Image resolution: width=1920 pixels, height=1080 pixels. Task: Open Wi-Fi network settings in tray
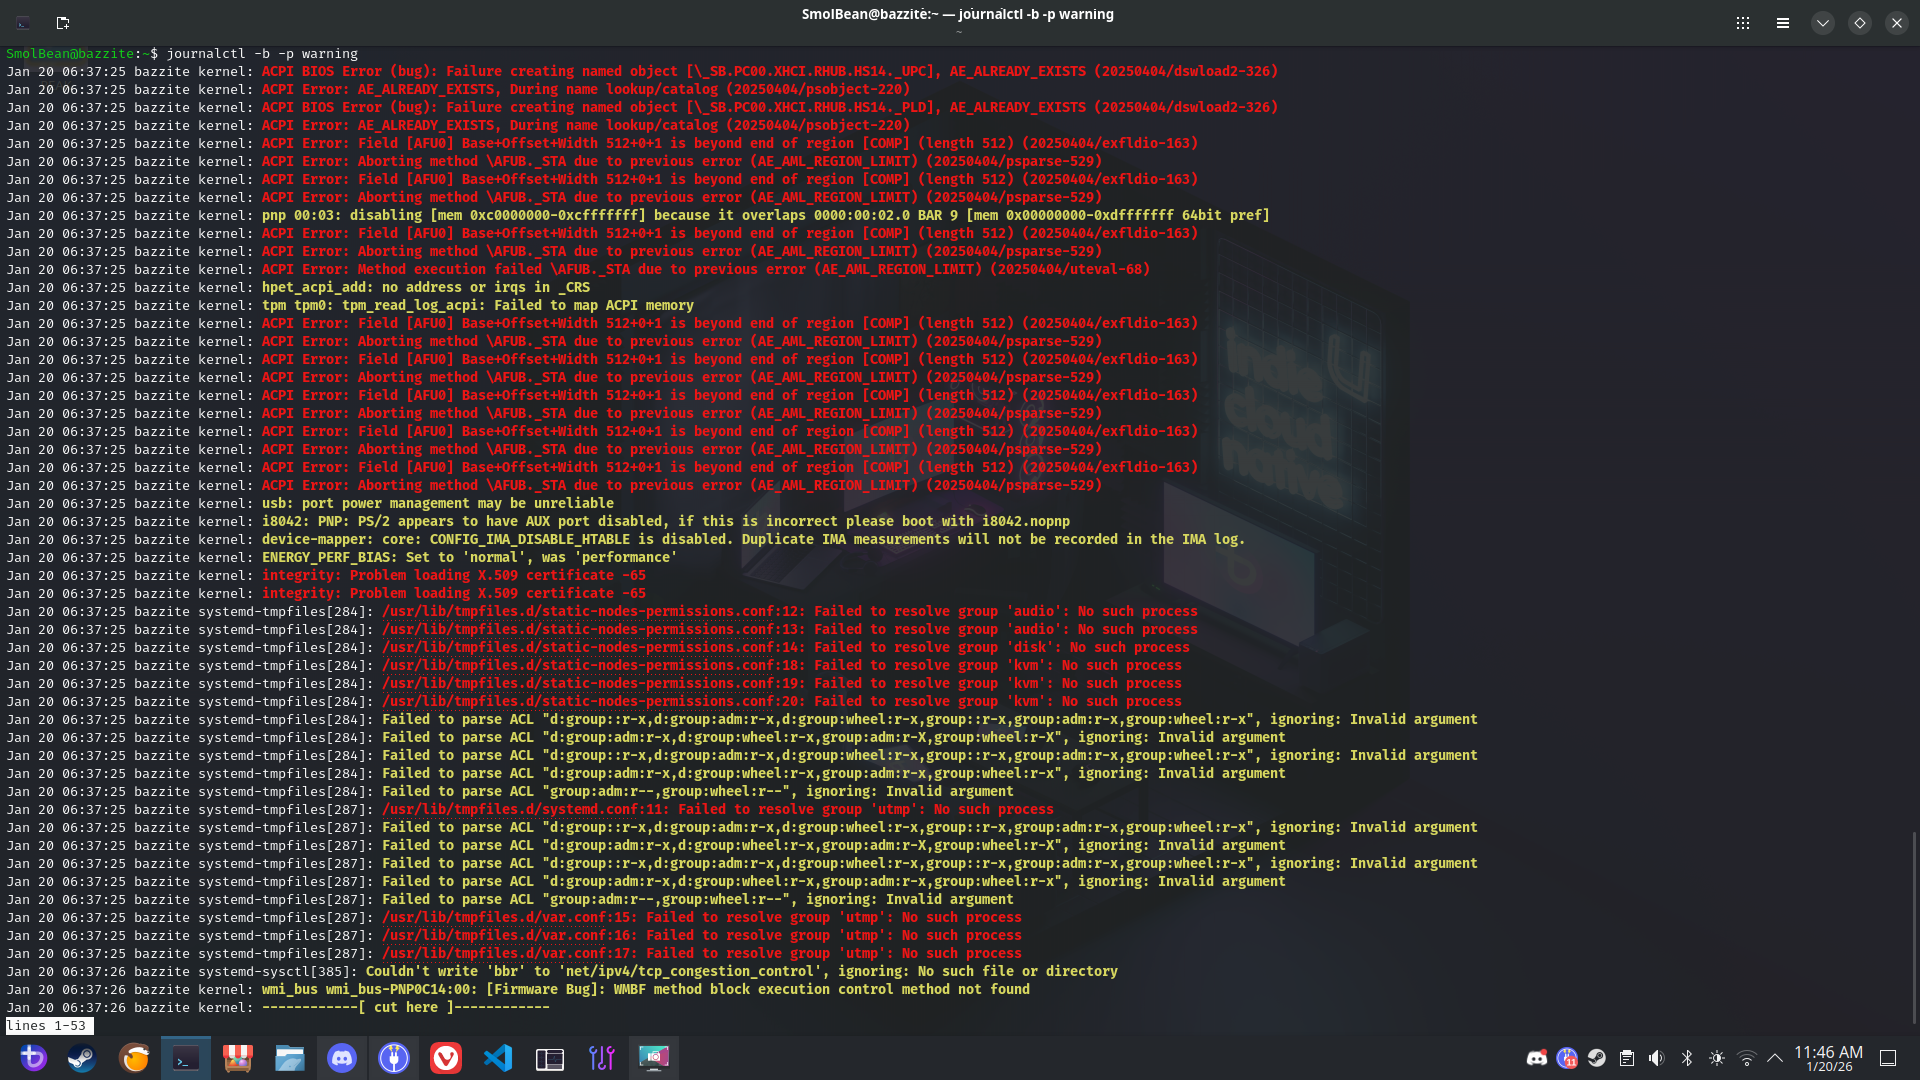click(1747, 1058)
